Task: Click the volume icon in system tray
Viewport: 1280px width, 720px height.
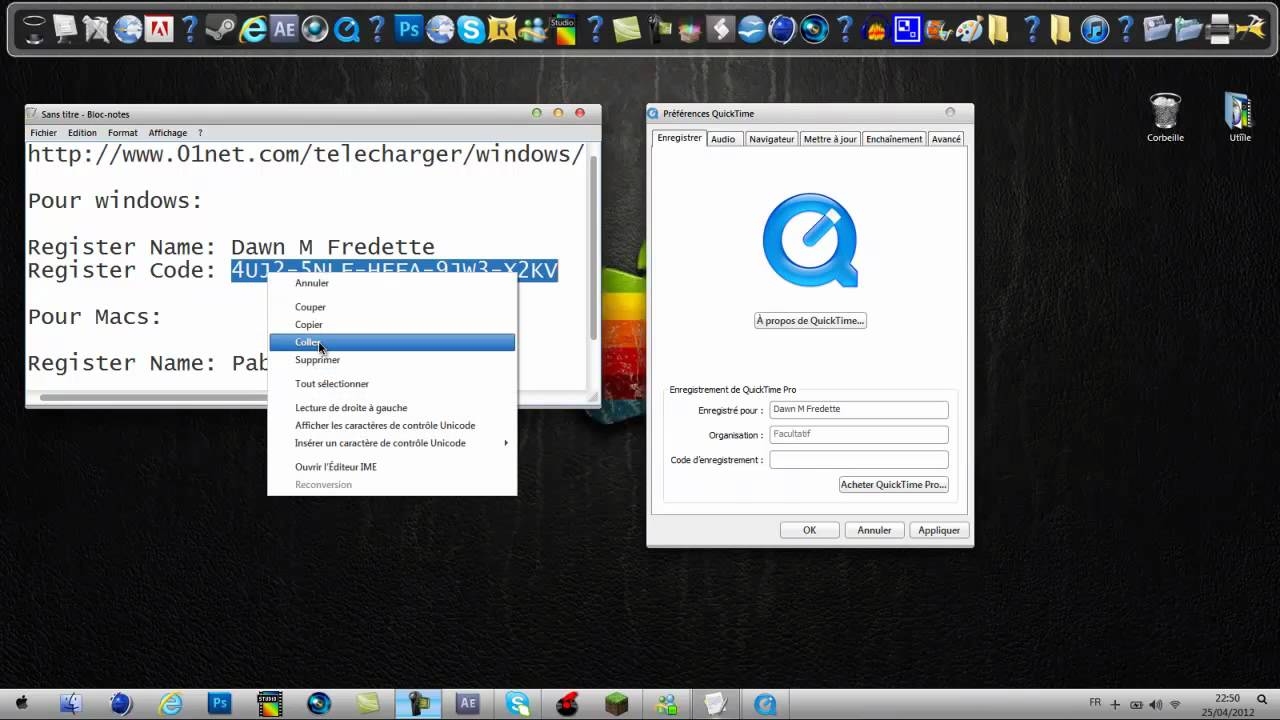Action: [1155, 704]
